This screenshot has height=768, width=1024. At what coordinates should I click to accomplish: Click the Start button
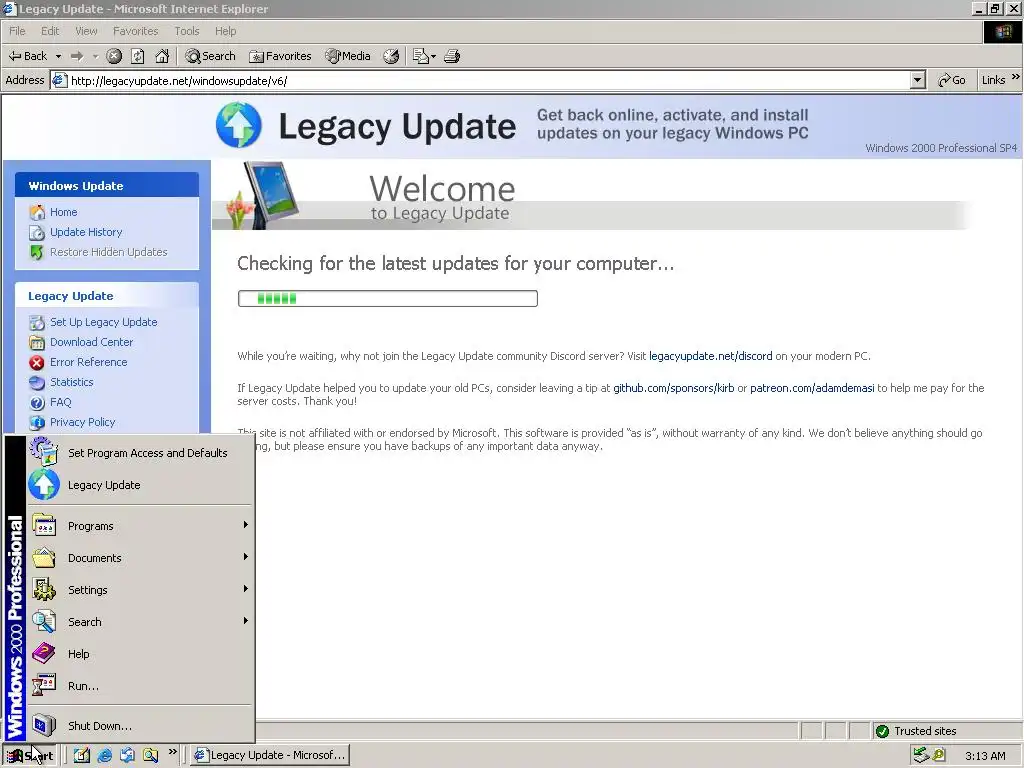(30, 755)
